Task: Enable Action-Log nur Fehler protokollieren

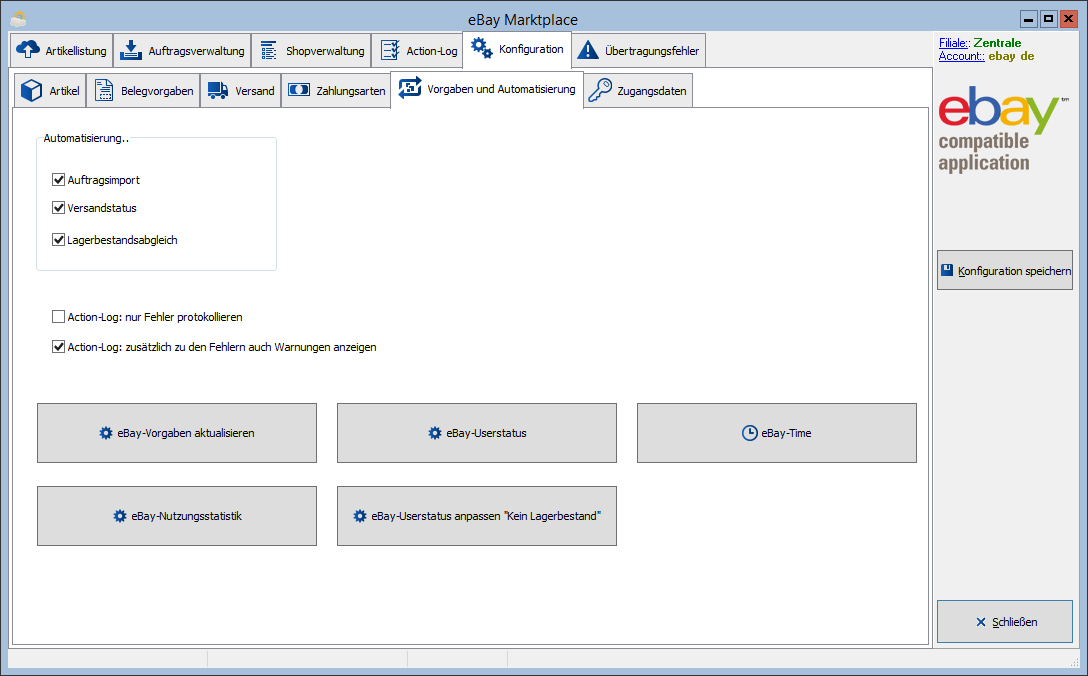Action: pos(58,316)
